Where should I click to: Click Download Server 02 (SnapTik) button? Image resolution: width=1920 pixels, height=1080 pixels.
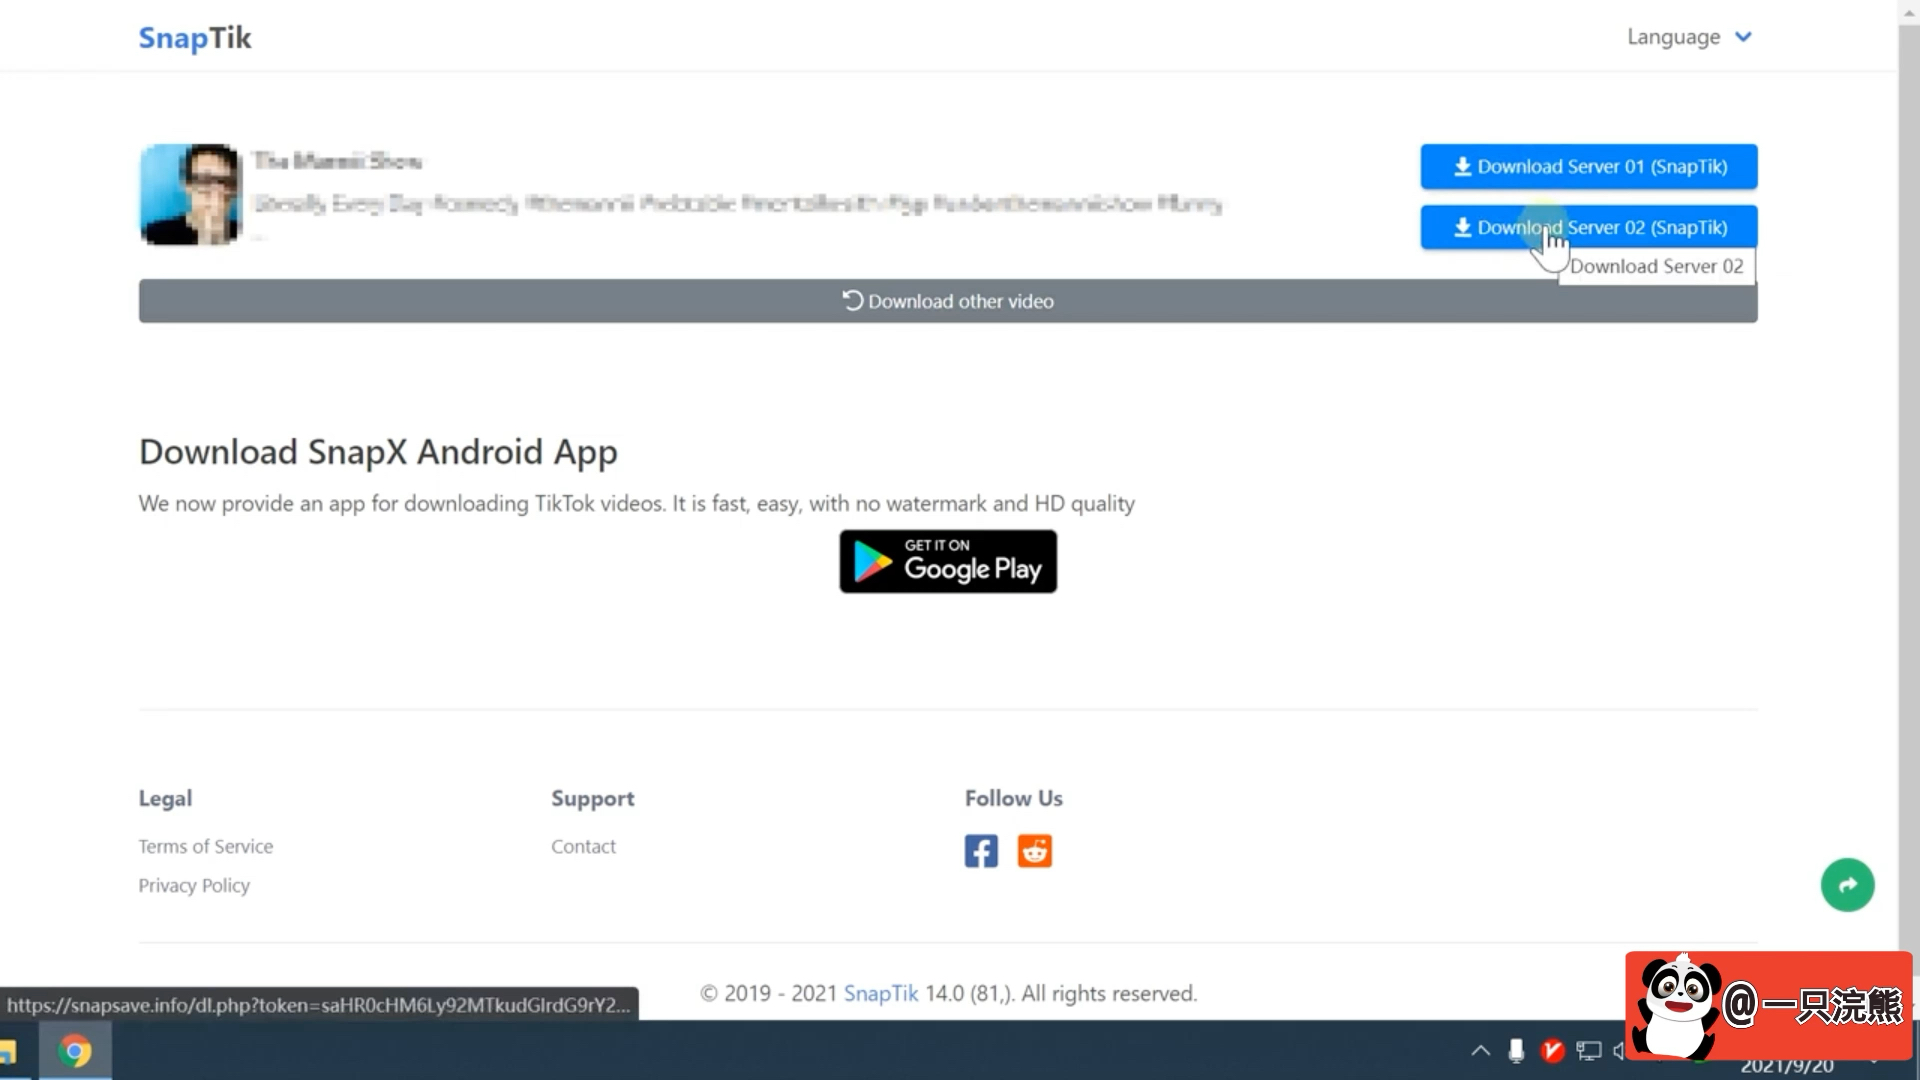coord(1588,227)
